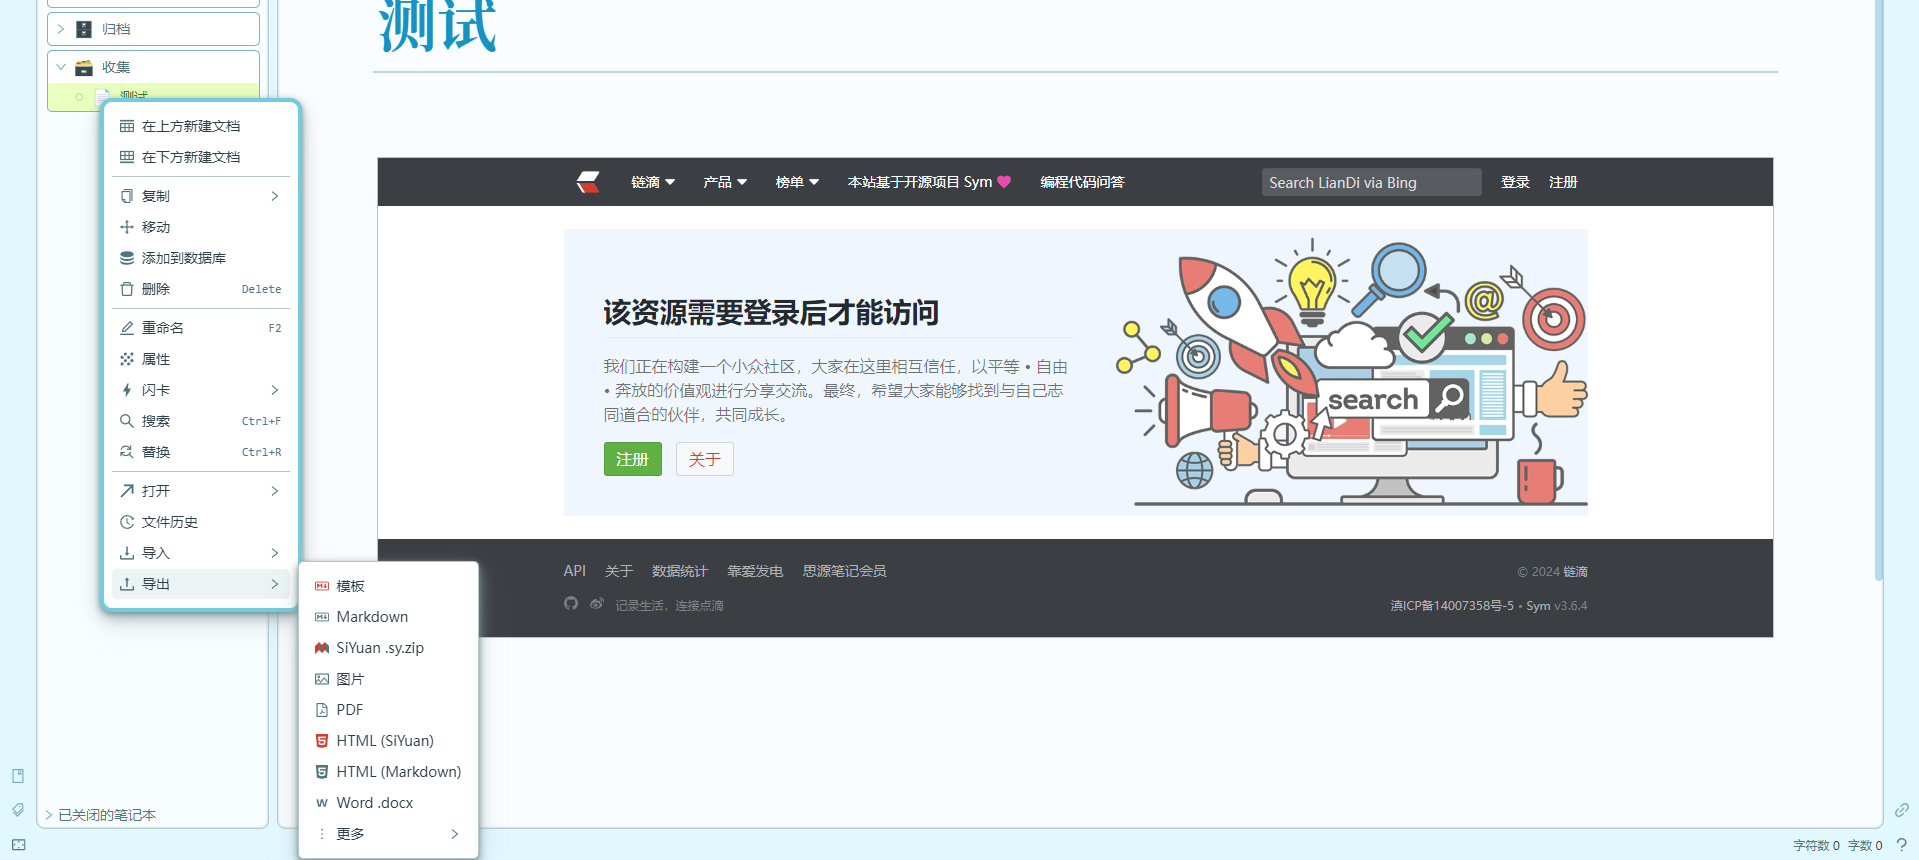Click the 字数 0 status text

pos(1865,845)
